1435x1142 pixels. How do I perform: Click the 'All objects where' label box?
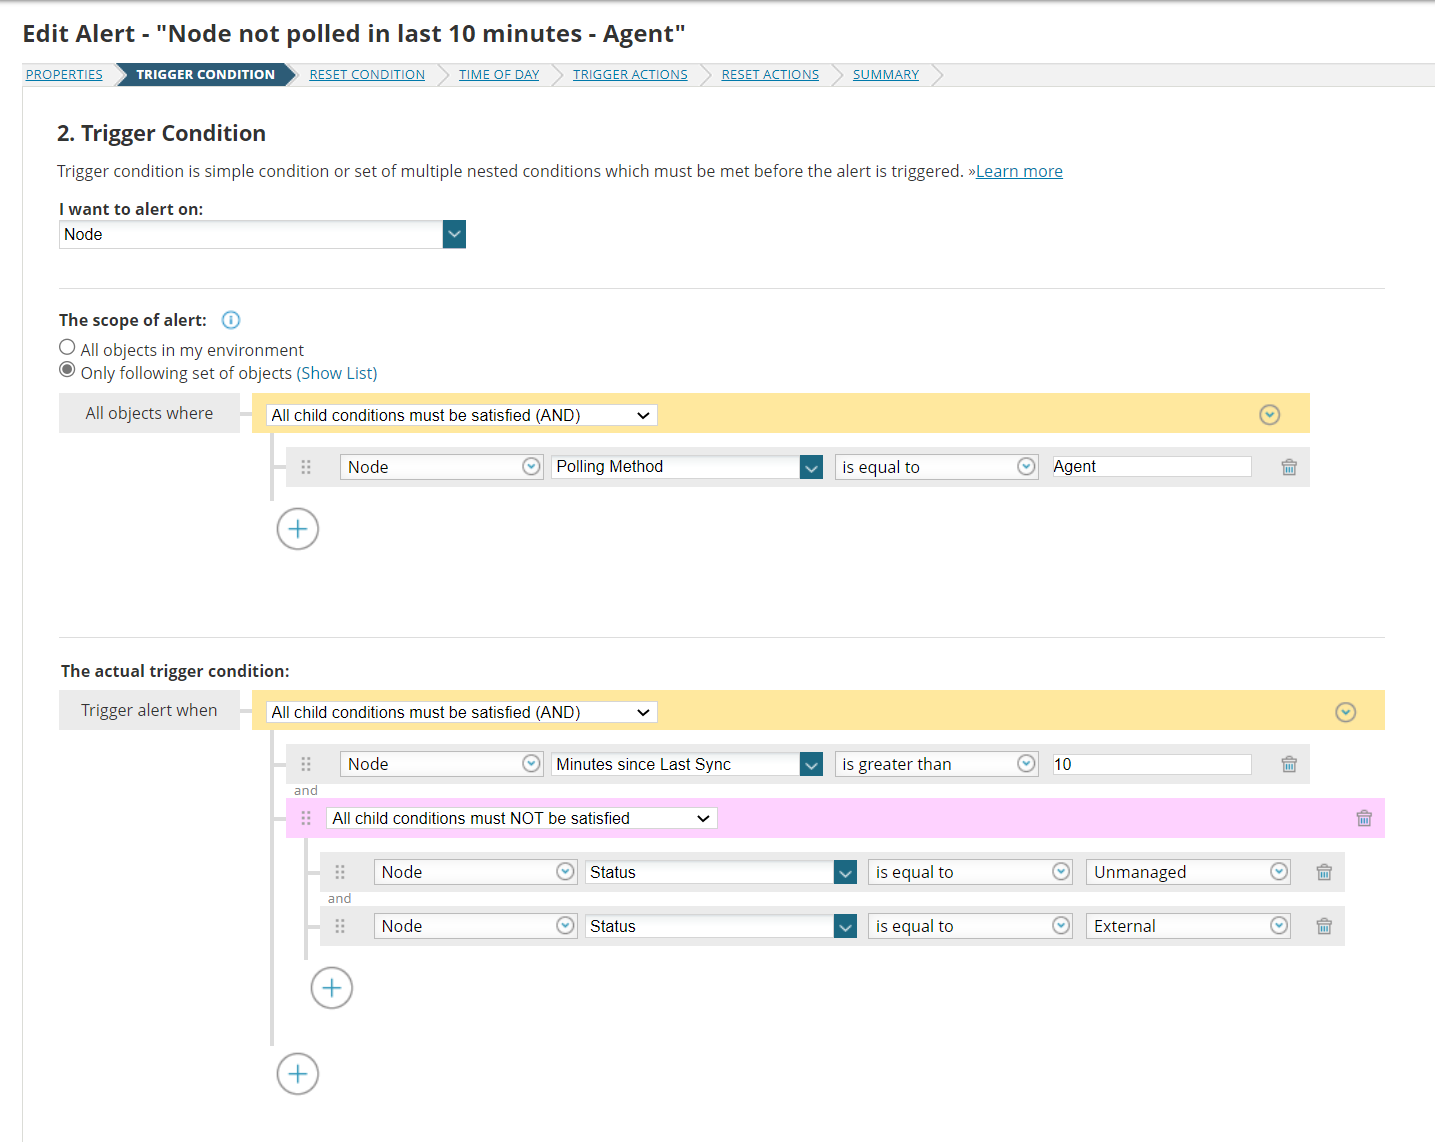coord(149,413)
